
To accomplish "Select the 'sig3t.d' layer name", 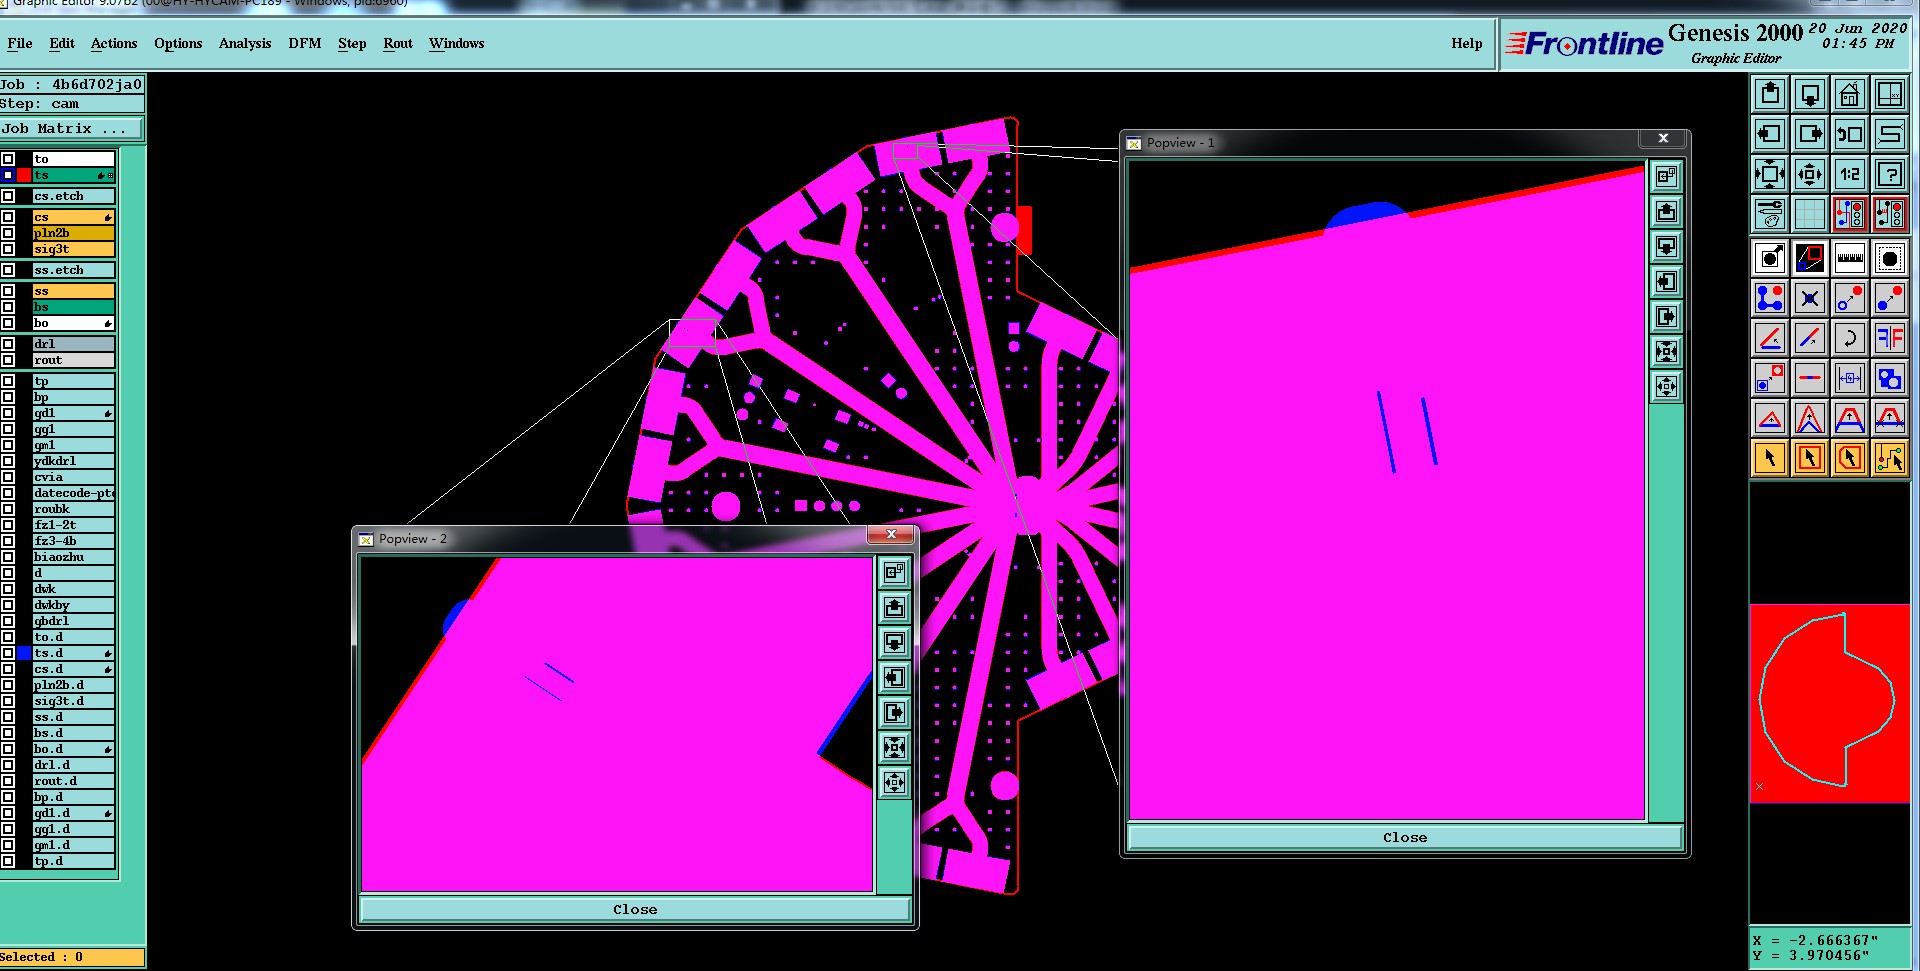I will tap(74, 701).
